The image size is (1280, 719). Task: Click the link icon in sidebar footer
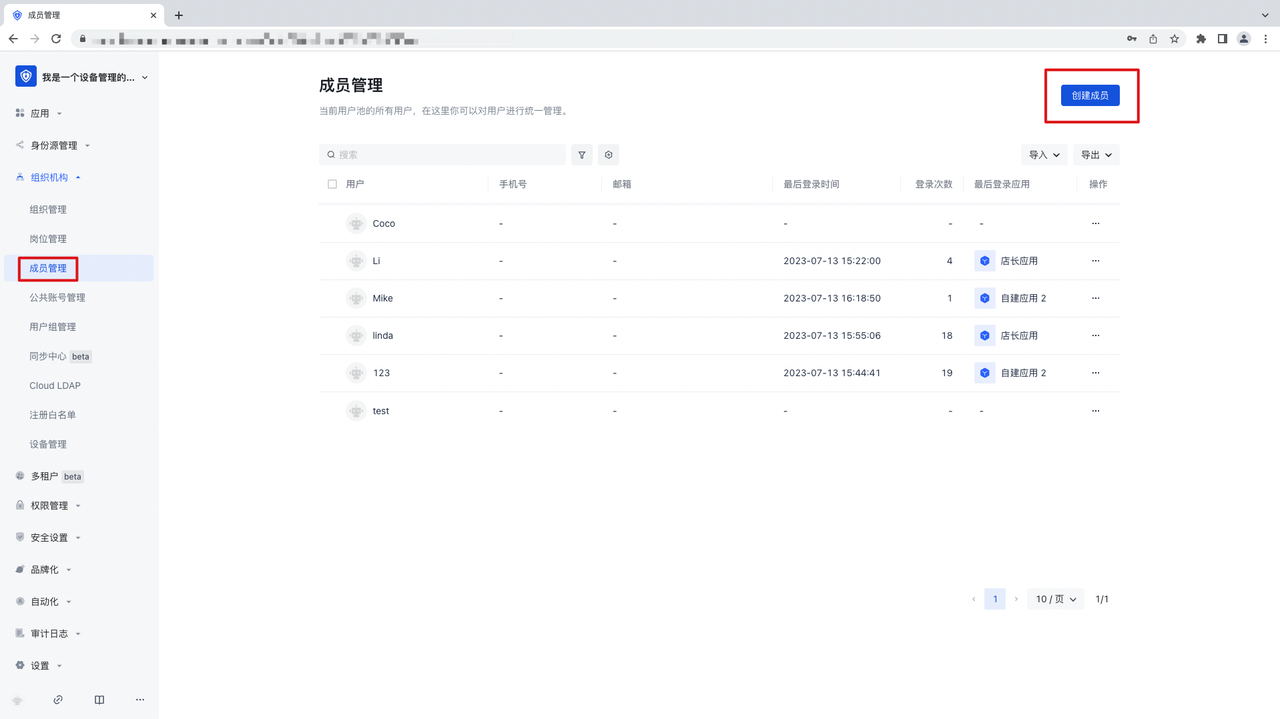(x=58, y=700)
